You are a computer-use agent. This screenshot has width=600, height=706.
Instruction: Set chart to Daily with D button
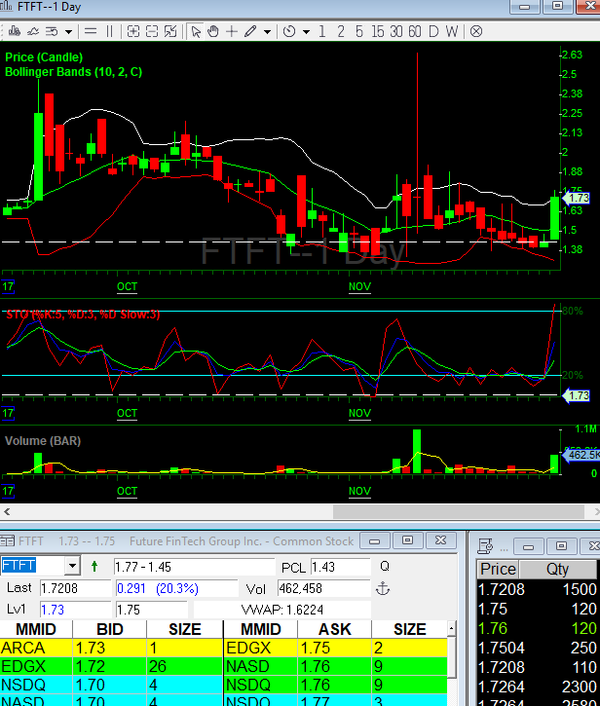point(434,31)
